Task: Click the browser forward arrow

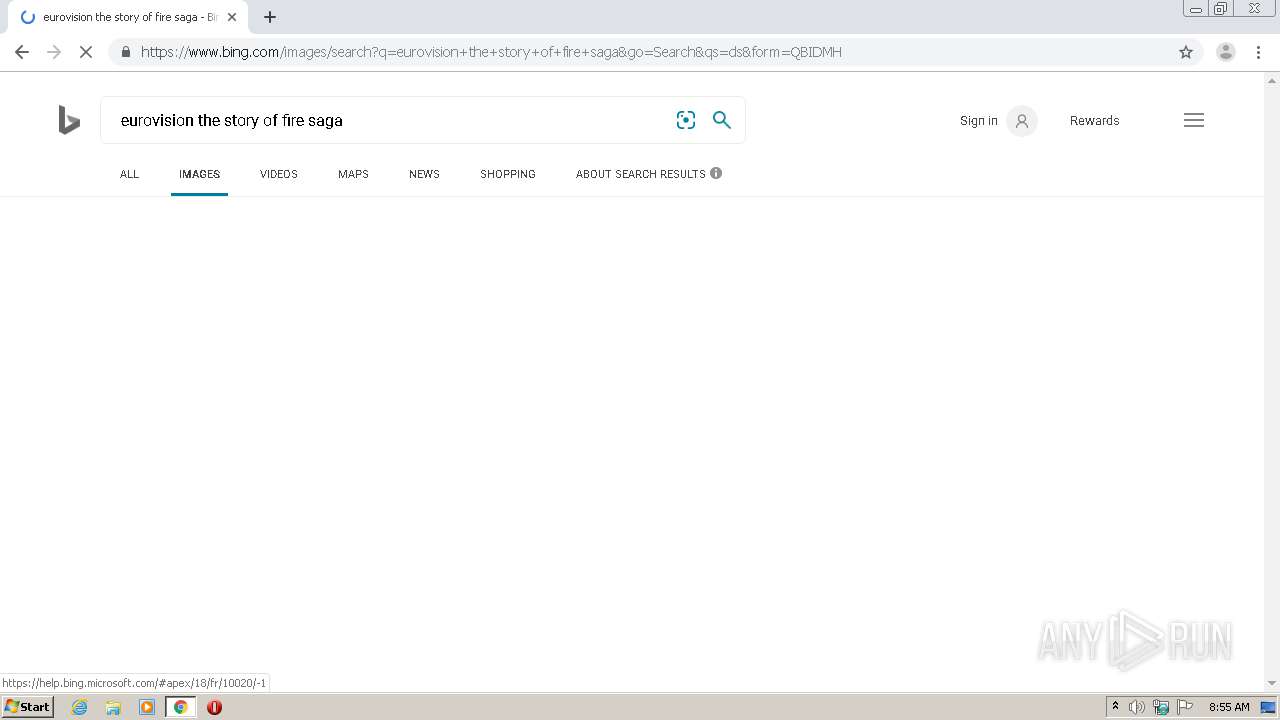Action: pos(54,52)
